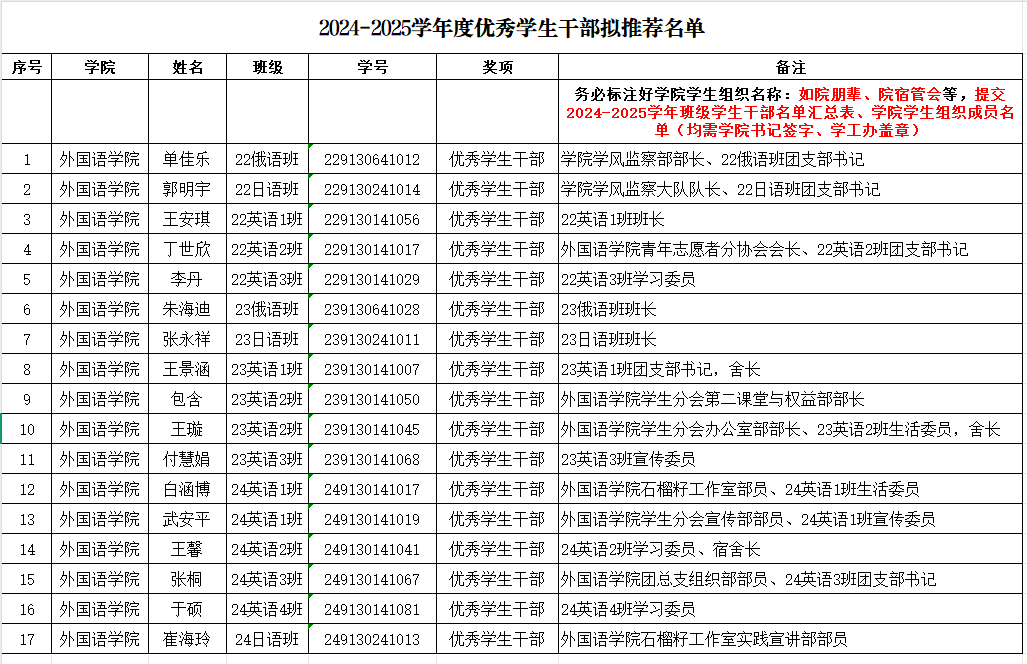
Task: Select the 姓名 column header cell
Action: tap(187, 67)
